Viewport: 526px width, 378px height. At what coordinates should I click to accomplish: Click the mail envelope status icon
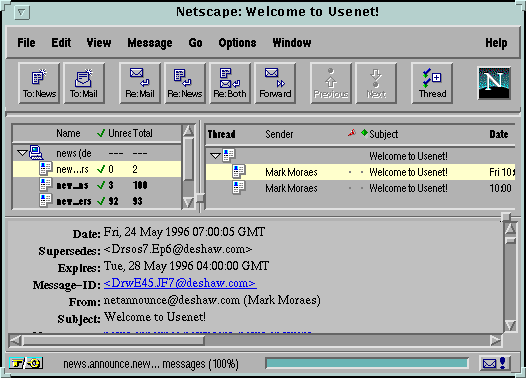495,363
